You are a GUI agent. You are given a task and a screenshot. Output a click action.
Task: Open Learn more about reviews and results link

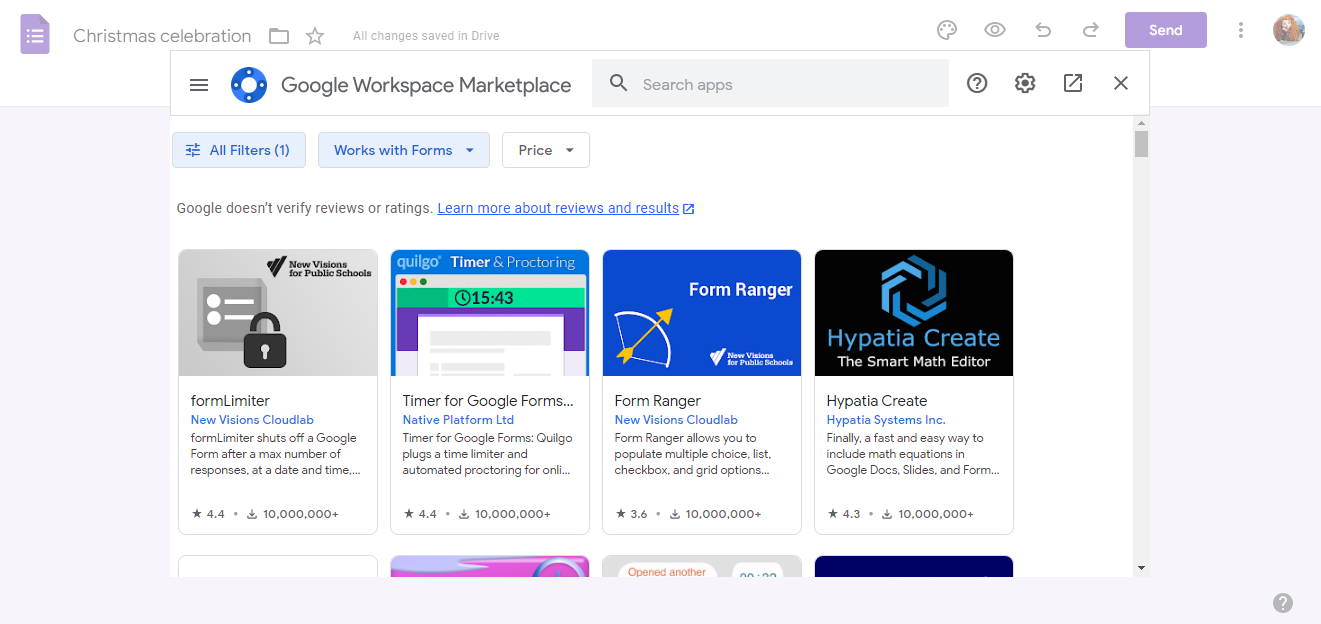[558, 208]
